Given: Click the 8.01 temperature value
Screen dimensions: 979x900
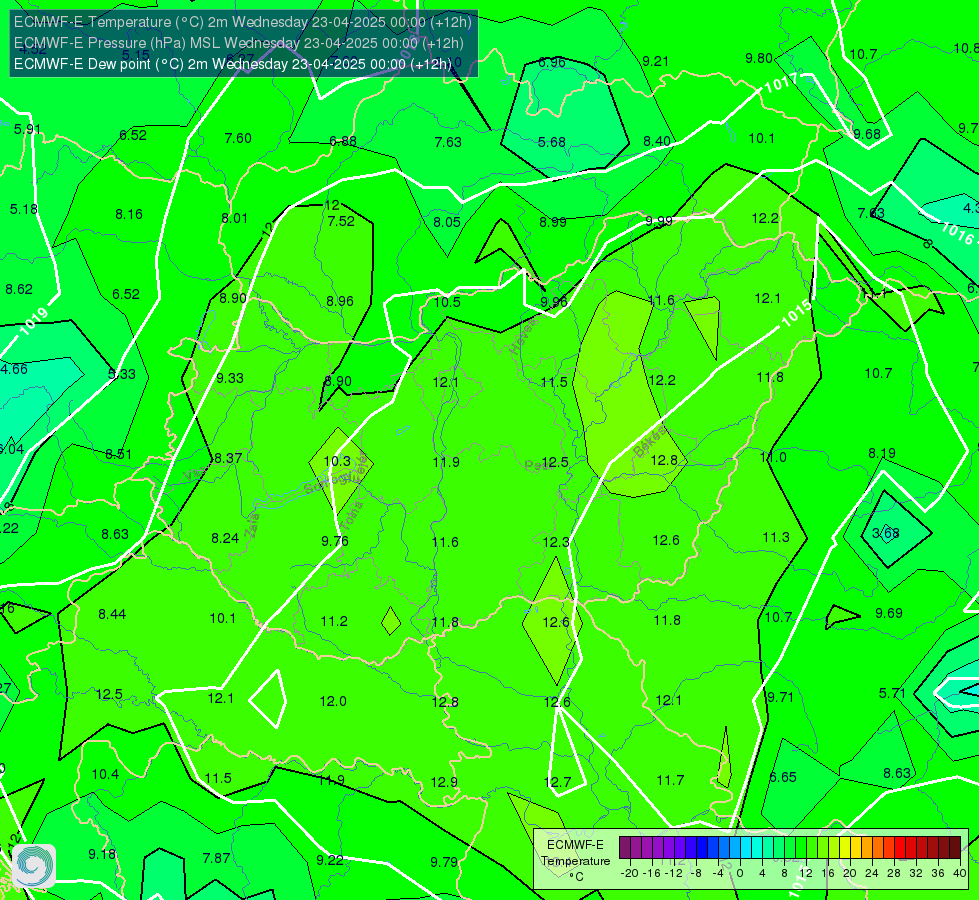Looking at the screenshot, I should click(234, 218).
